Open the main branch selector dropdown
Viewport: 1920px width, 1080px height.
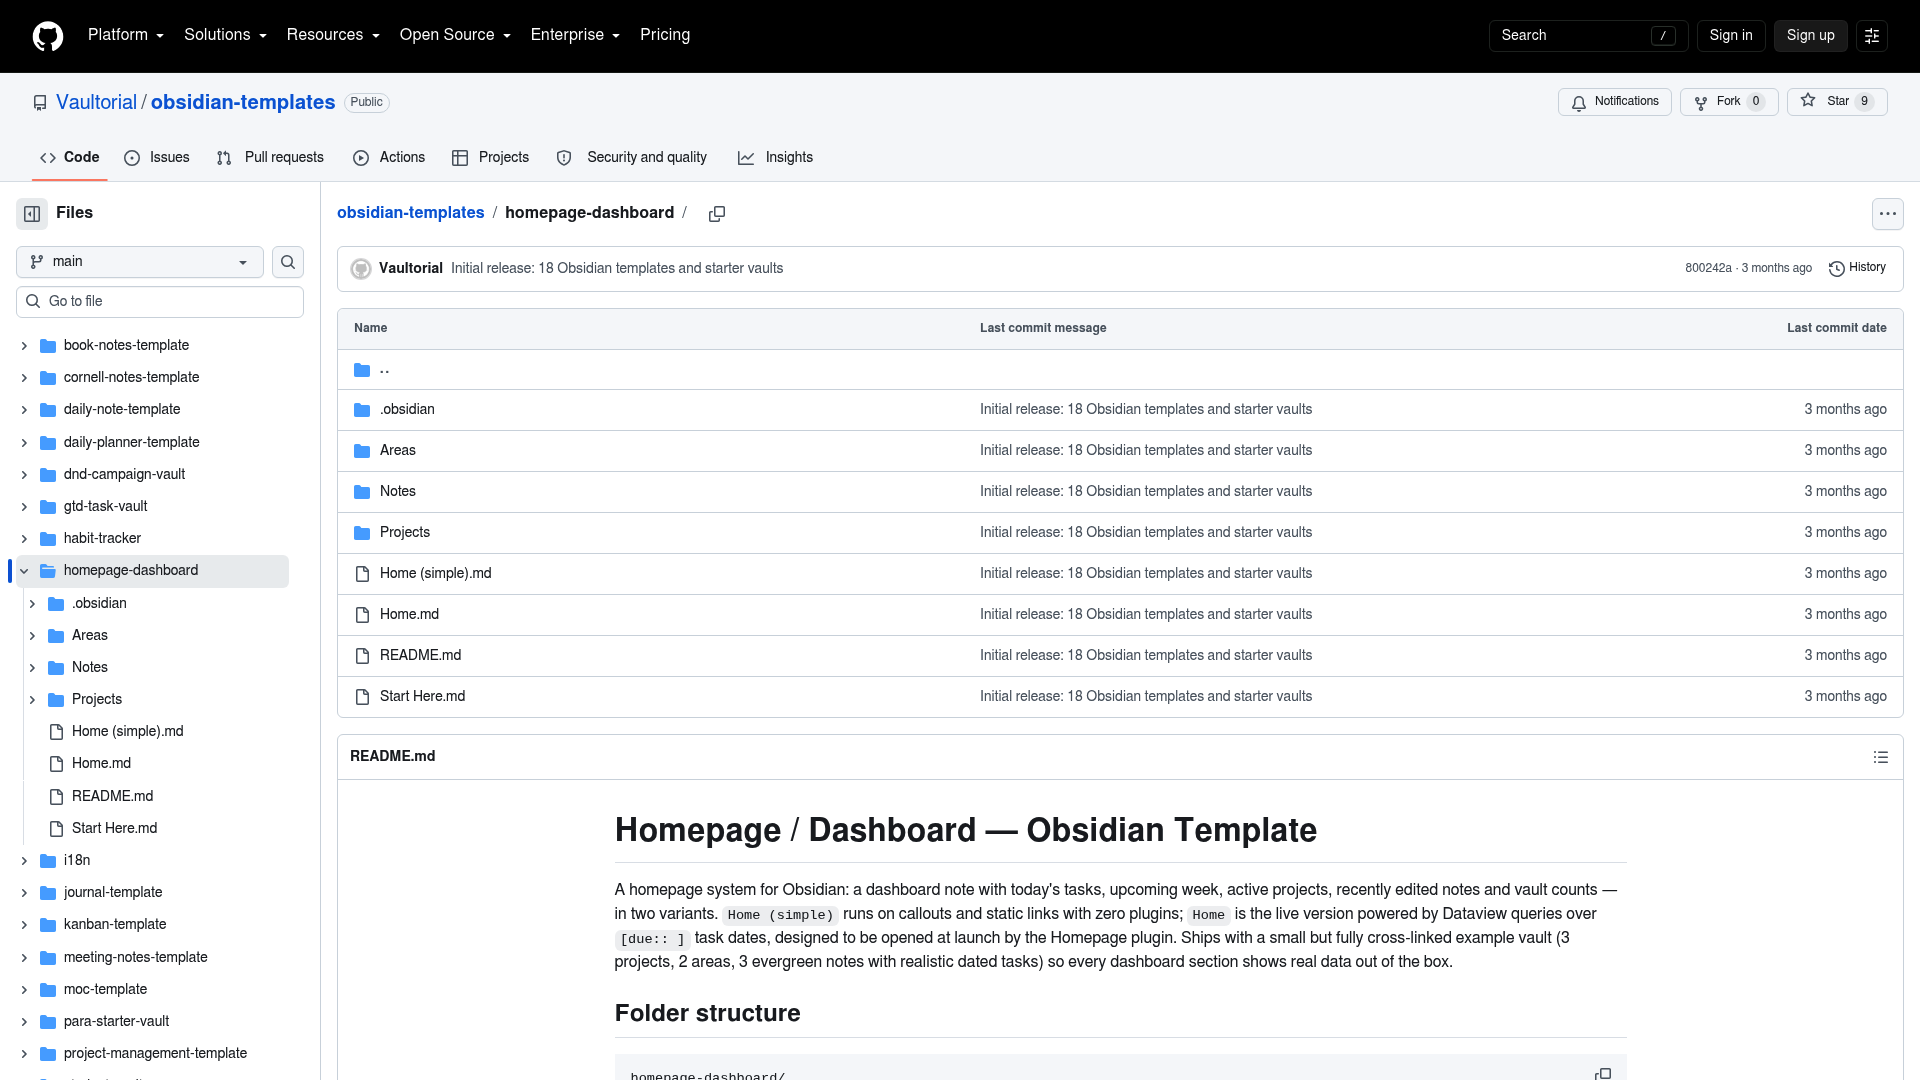140,262
